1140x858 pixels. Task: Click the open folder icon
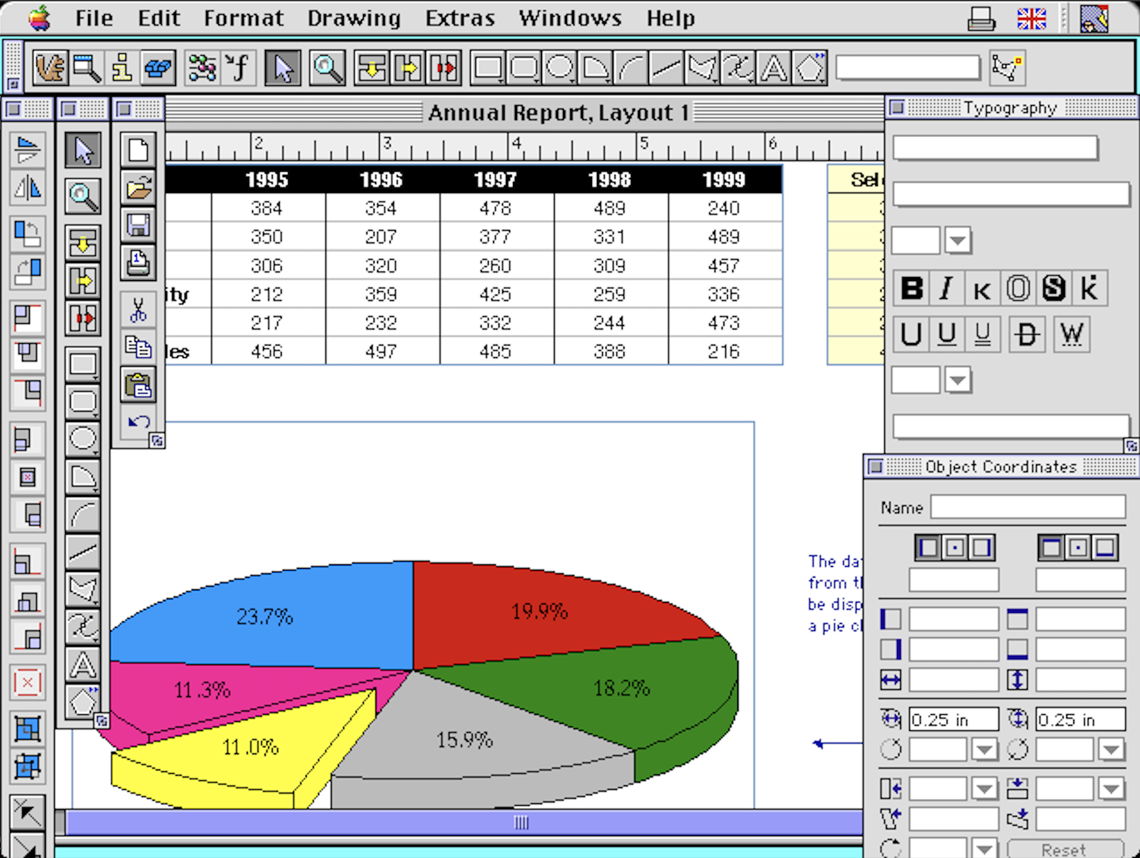point(138,188)
